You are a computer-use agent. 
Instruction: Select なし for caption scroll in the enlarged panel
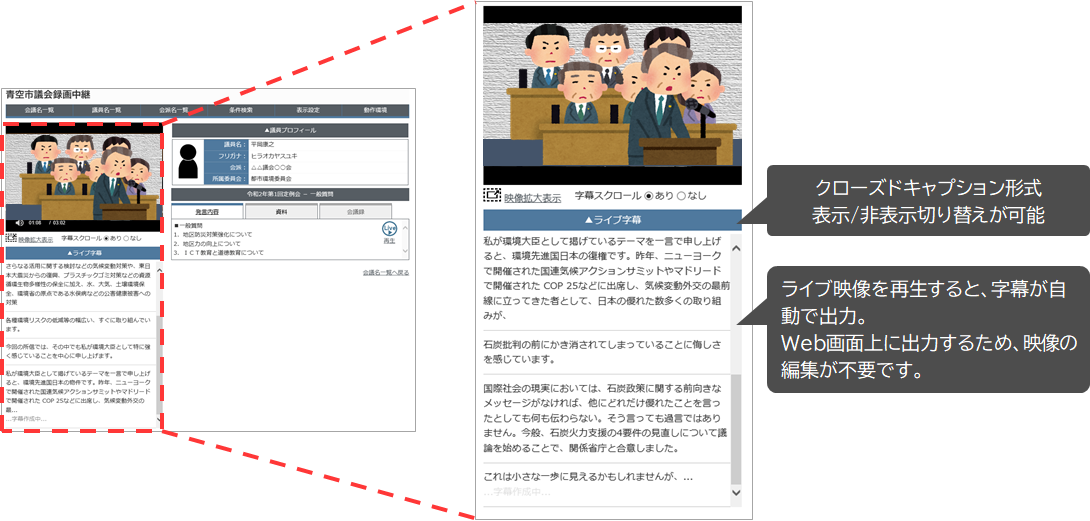(683, 196)
